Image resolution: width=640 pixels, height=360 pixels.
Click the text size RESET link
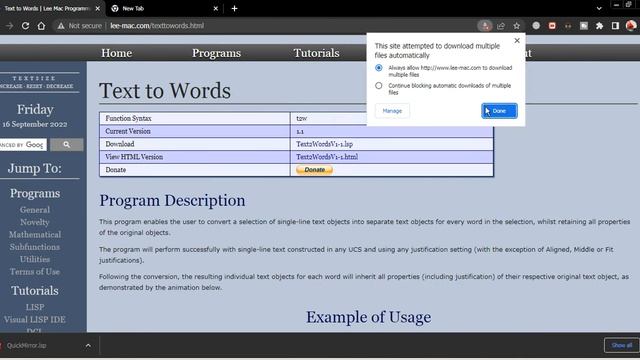34,86
